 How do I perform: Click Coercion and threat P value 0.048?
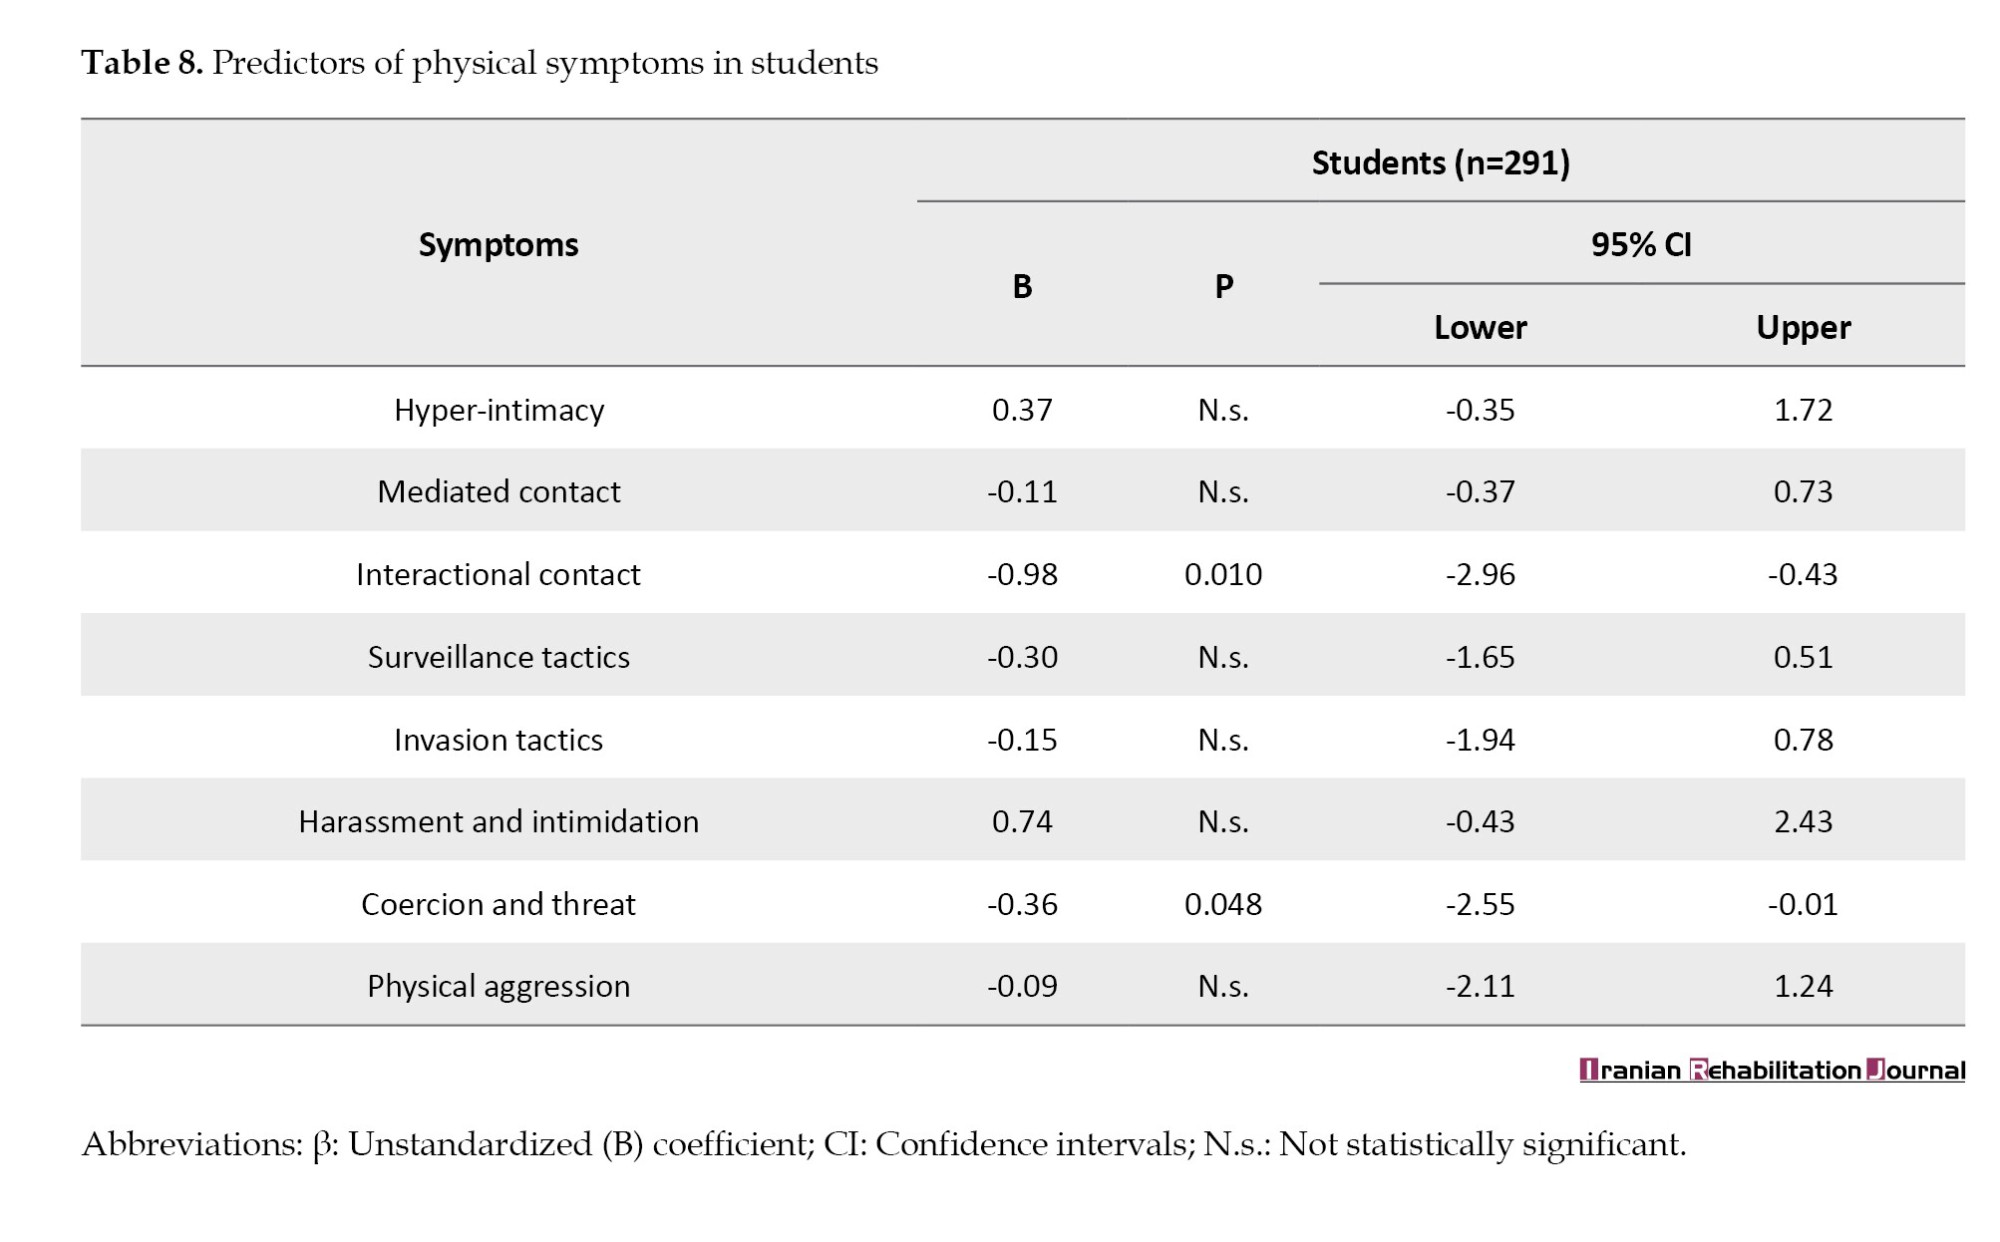1223,904
